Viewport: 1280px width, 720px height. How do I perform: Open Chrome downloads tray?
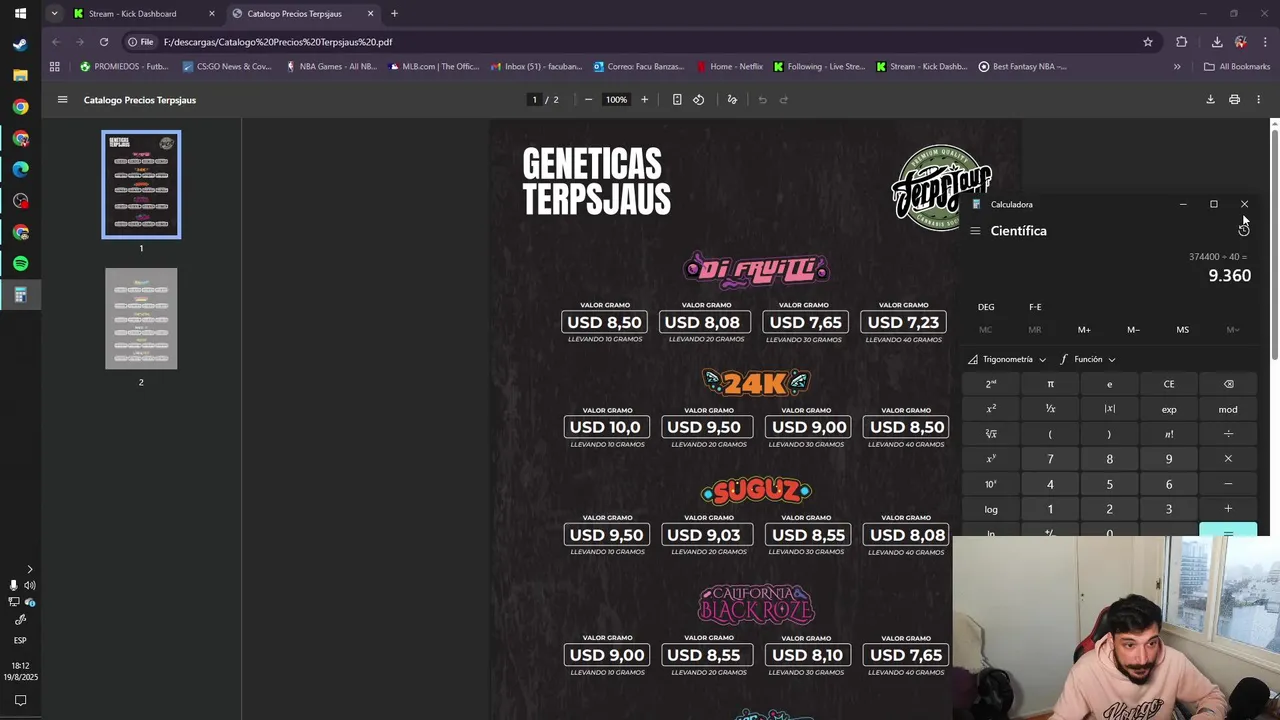[1217, 42]
